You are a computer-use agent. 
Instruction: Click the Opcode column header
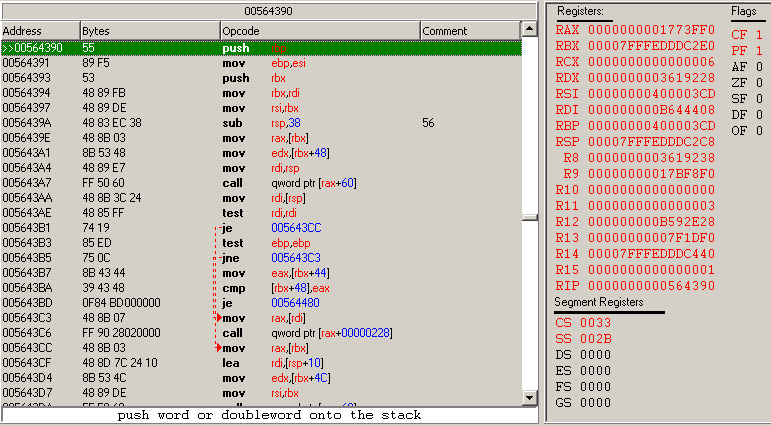318,31
